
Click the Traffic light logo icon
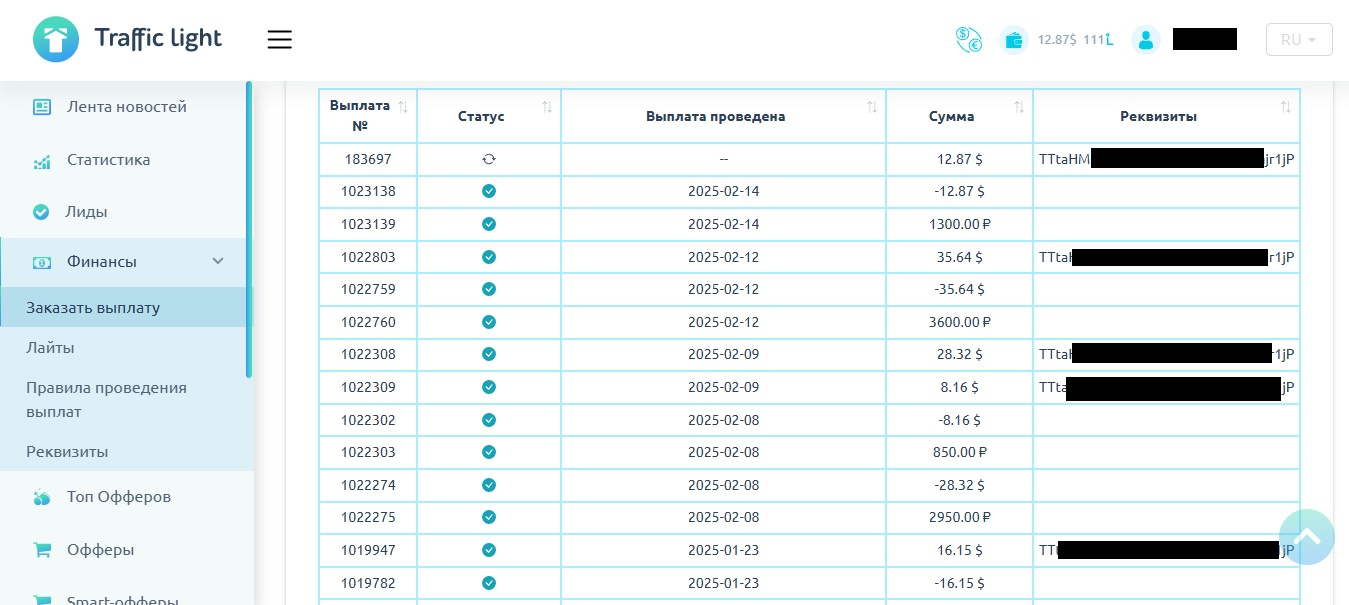pos(55,40)
